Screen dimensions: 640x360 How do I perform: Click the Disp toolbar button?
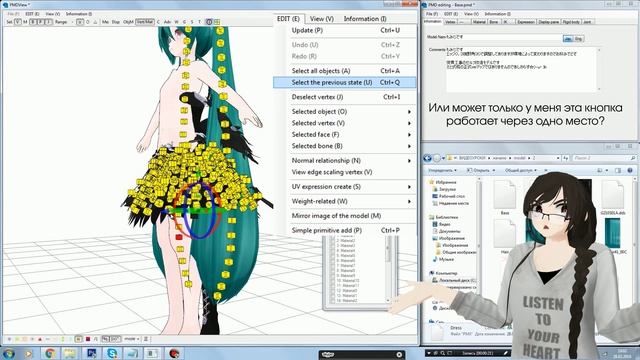point(116,22)
